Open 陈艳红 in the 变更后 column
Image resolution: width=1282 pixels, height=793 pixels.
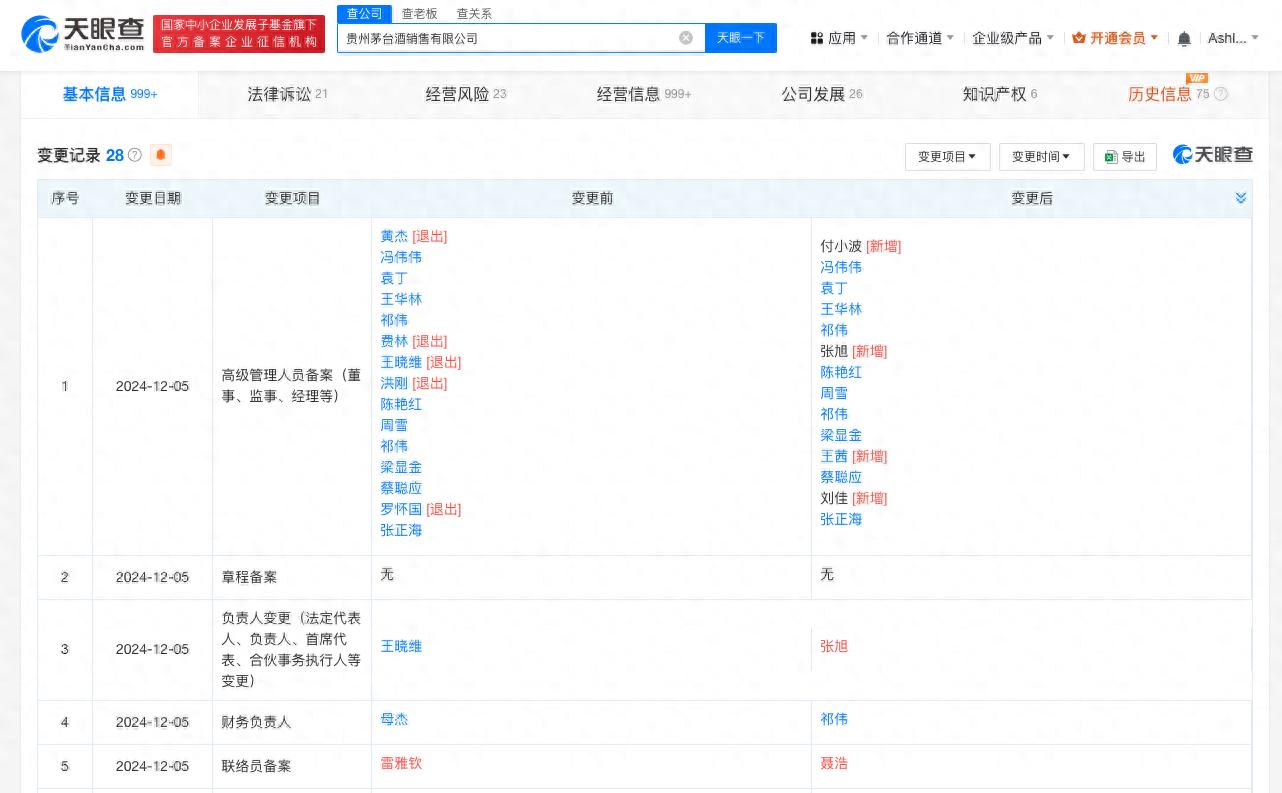click(841, 372)
